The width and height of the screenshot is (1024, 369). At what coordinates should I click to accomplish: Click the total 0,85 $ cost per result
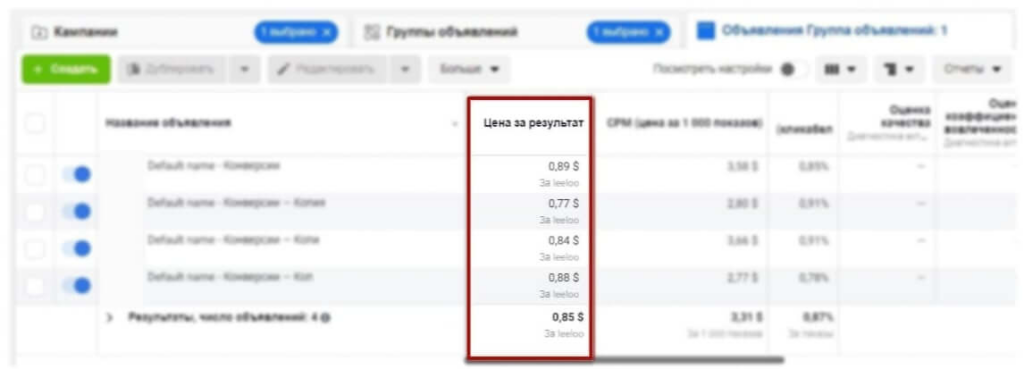[568, 318]
